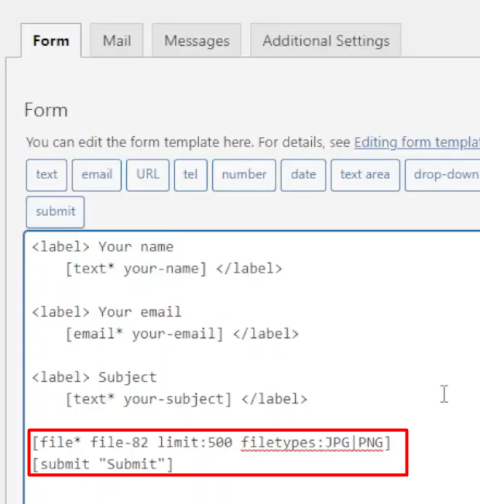480x504 pixels.
Task: Place cursor on '[text* your-name]' line
Action: click(x=174, y=269)
